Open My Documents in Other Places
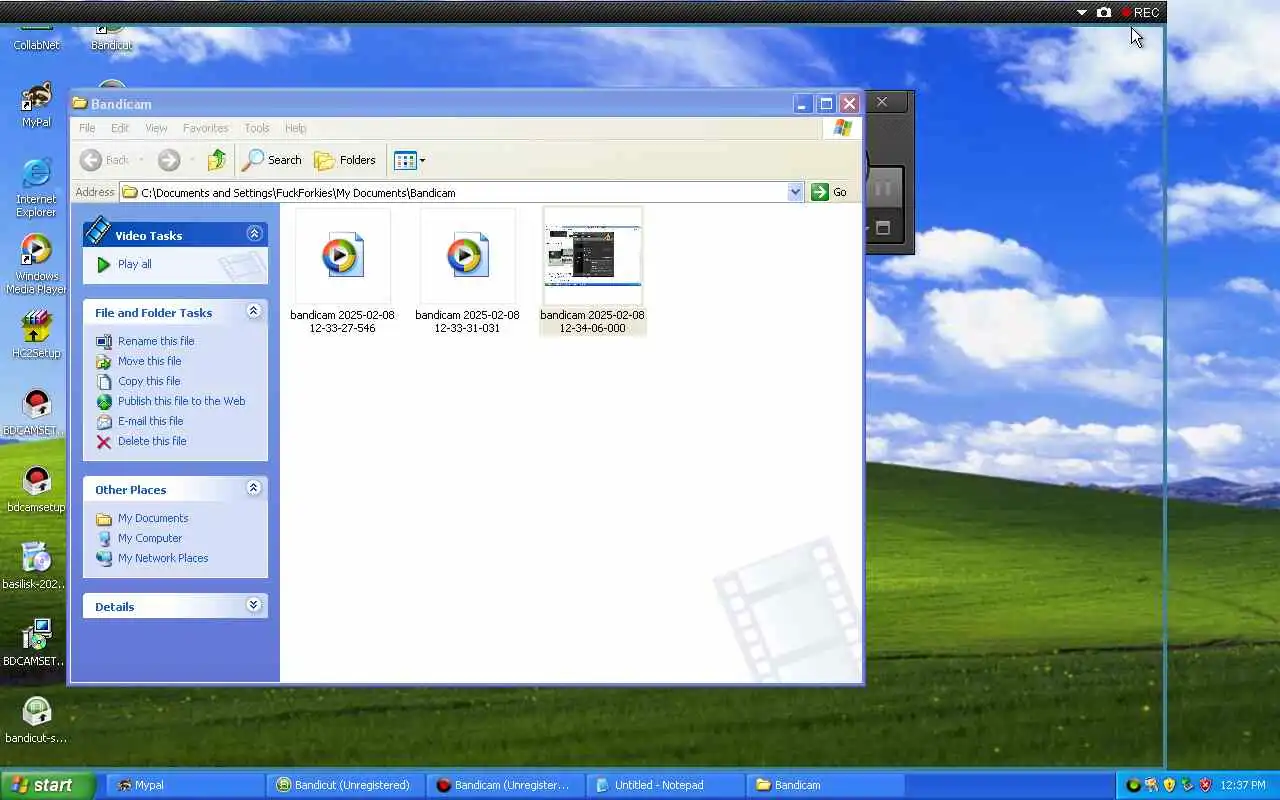Viewport: 1280px width, 800px height. point(153,518)
